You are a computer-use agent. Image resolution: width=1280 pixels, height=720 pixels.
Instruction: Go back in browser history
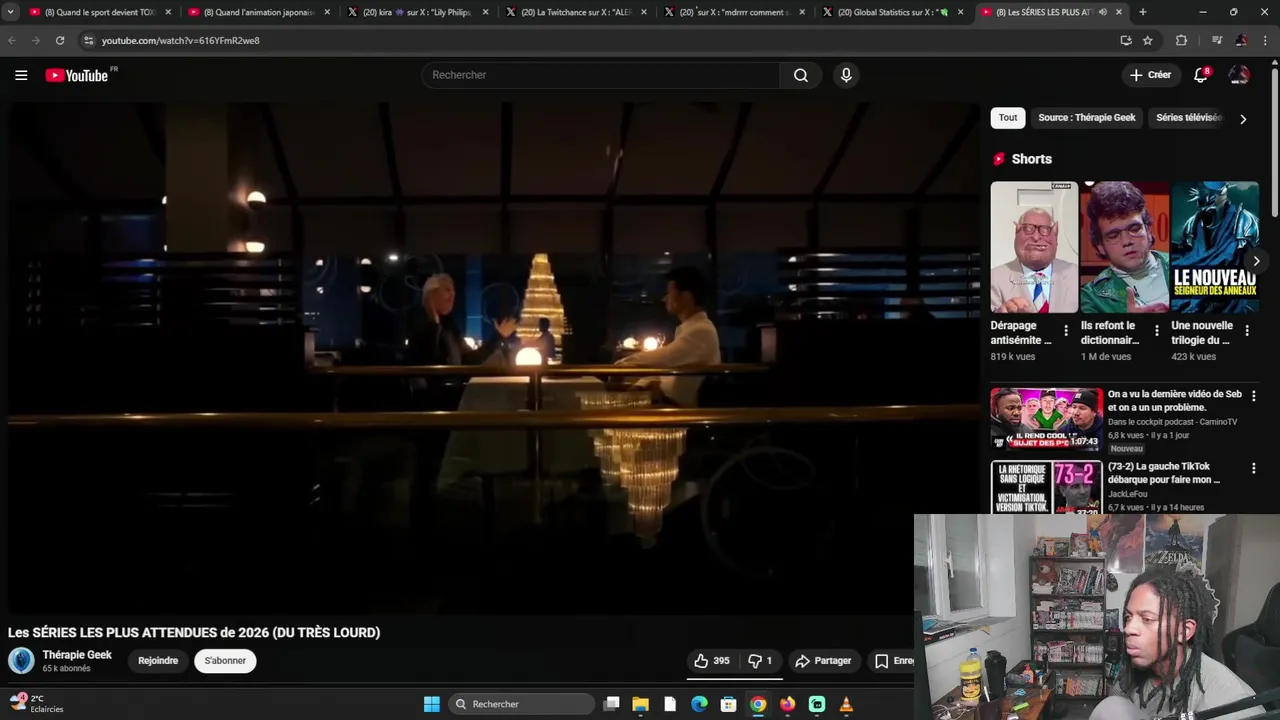[12, 40]
